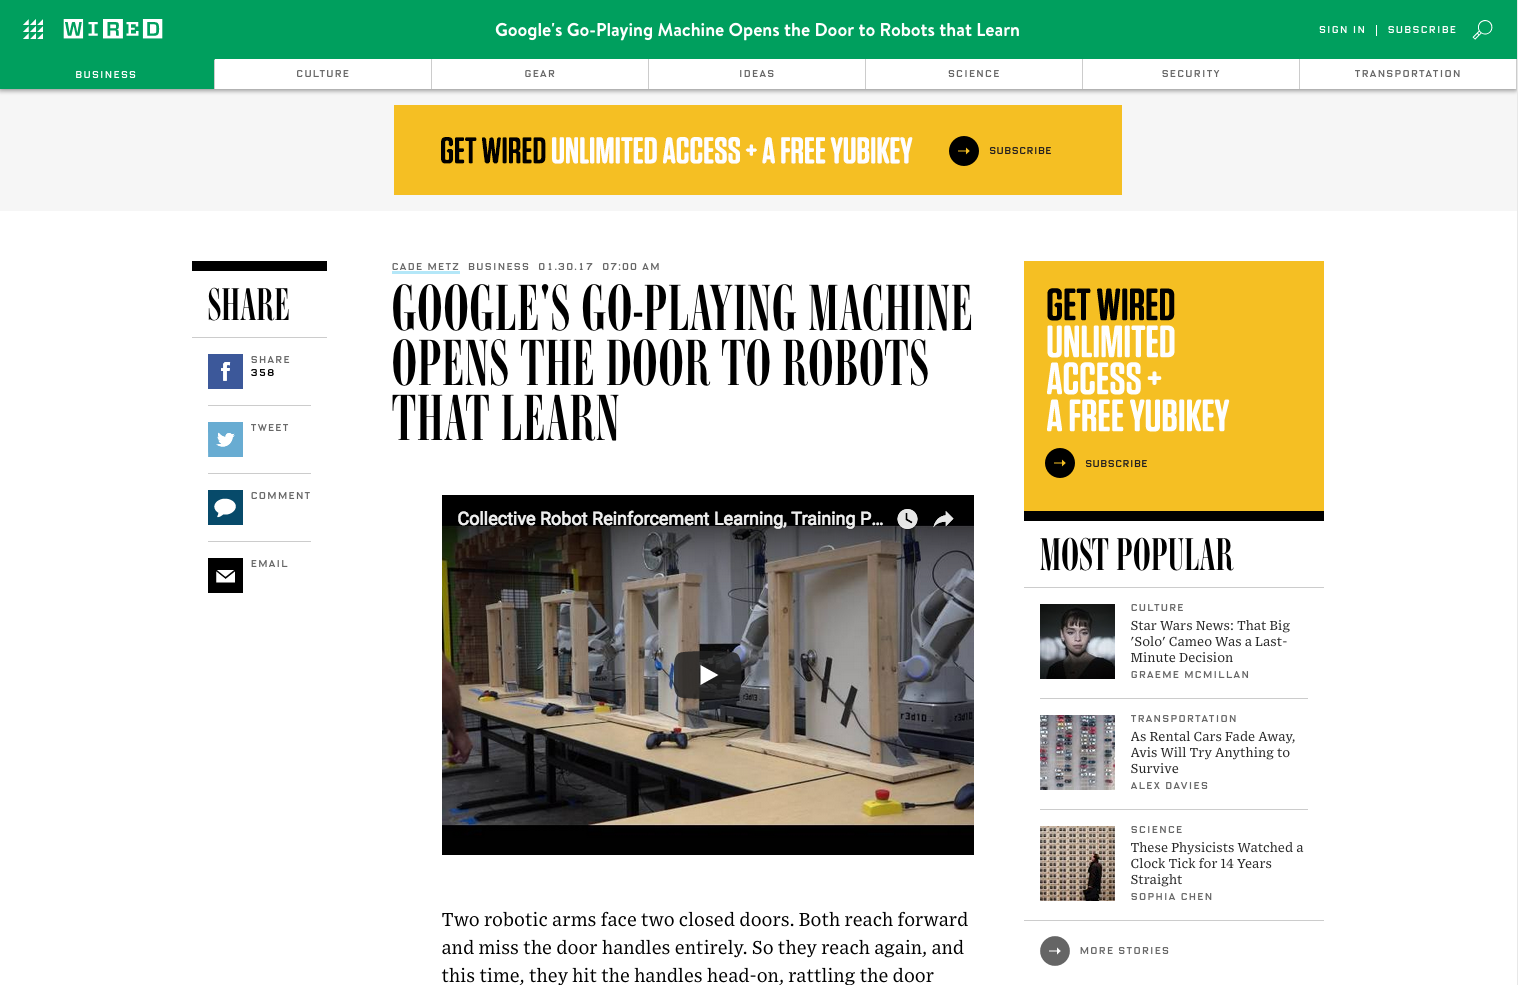Open author Cade Metz link
Viewport: 1518px width, 985px height.
click(425, 267)
